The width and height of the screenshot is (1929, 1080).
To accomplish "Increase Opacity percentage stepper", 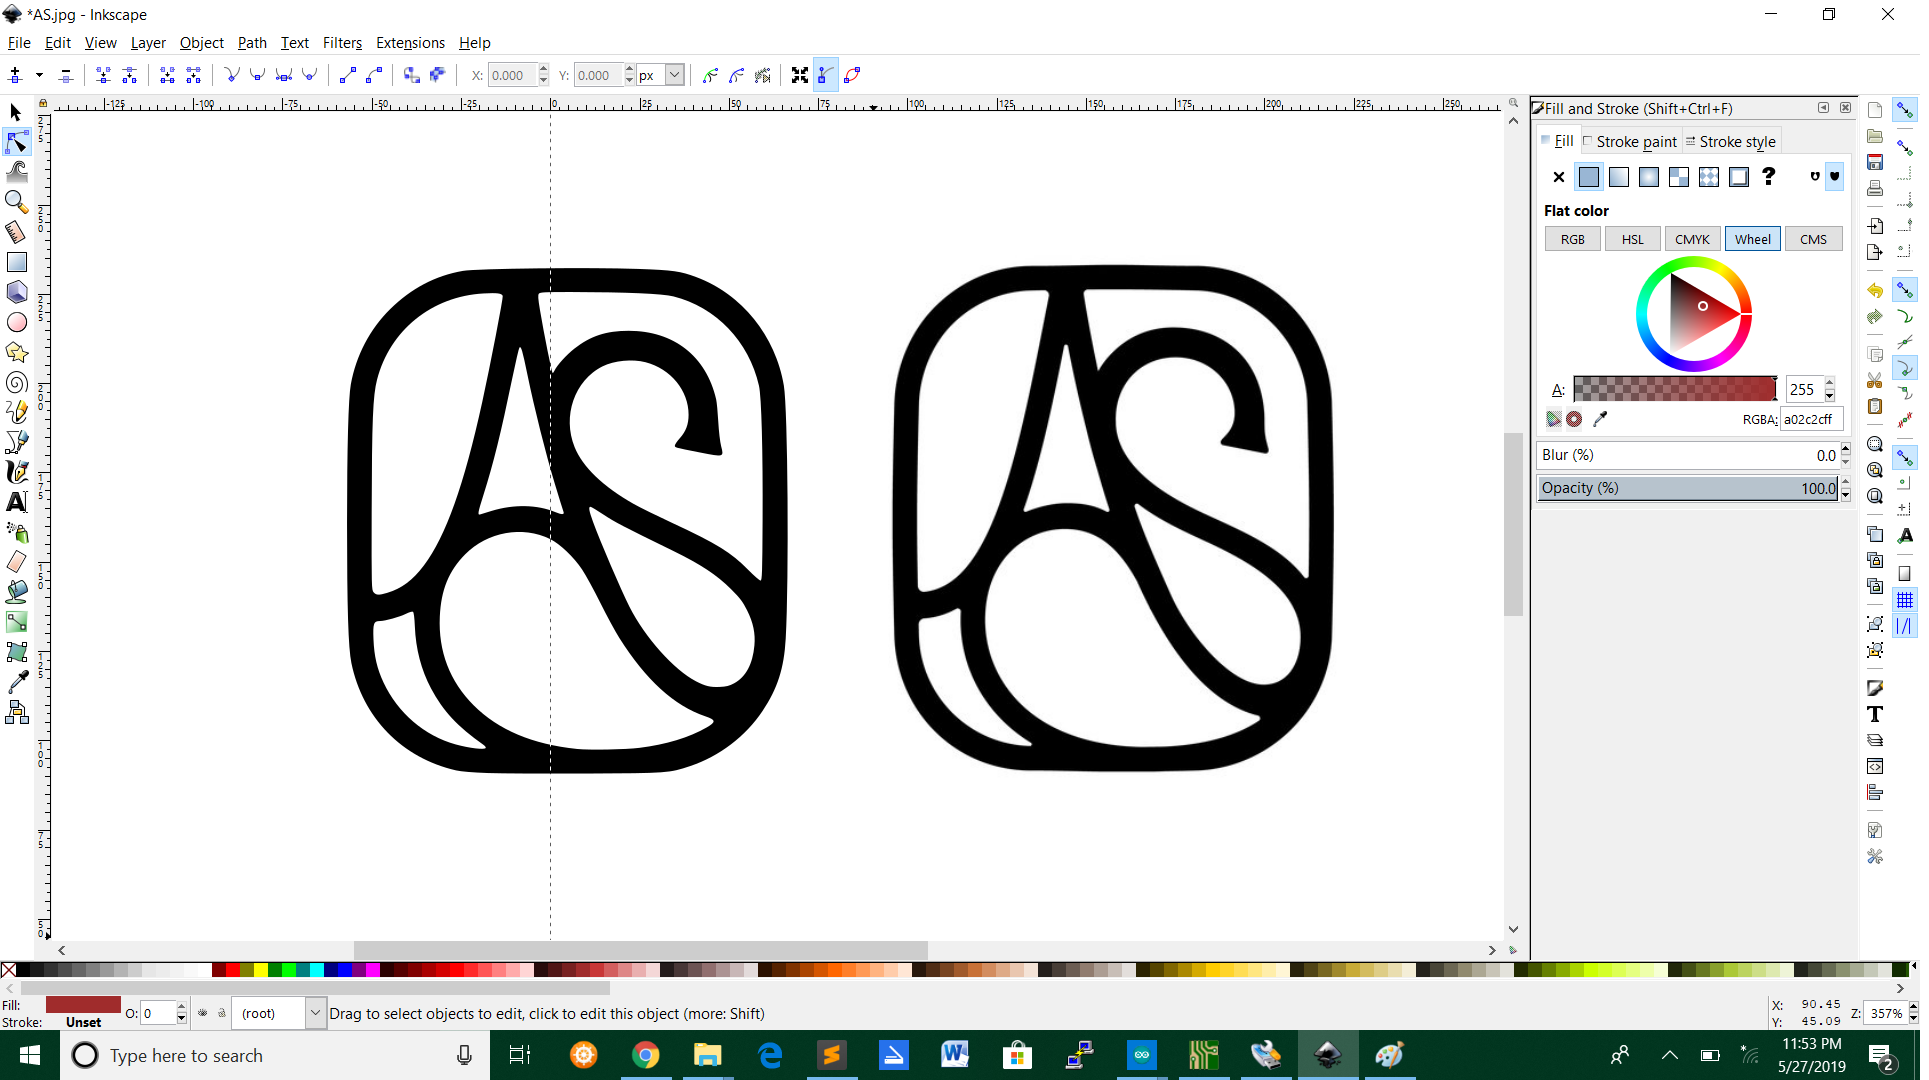I will pyautogui.click(x=1845, y=482).
